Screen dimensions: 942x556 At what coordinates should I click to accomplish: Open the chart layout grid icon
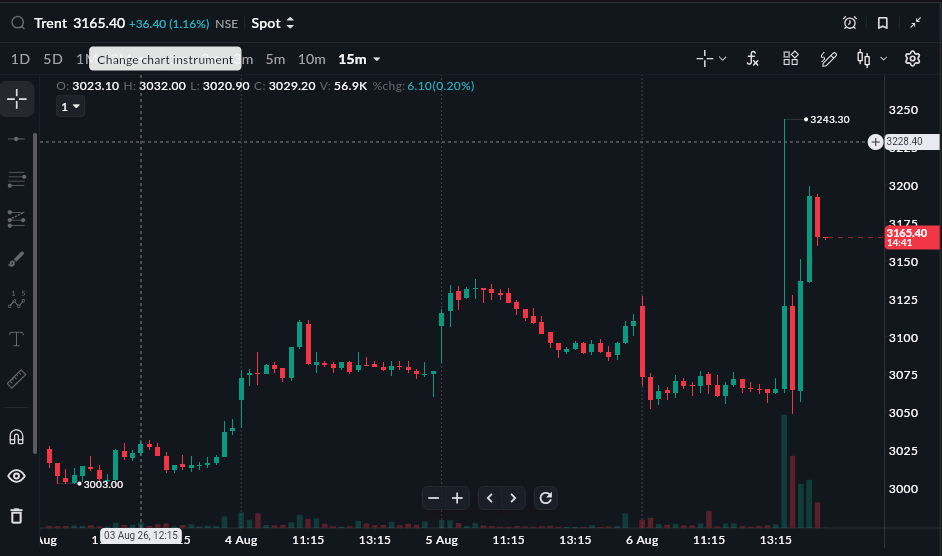[791, 58]
